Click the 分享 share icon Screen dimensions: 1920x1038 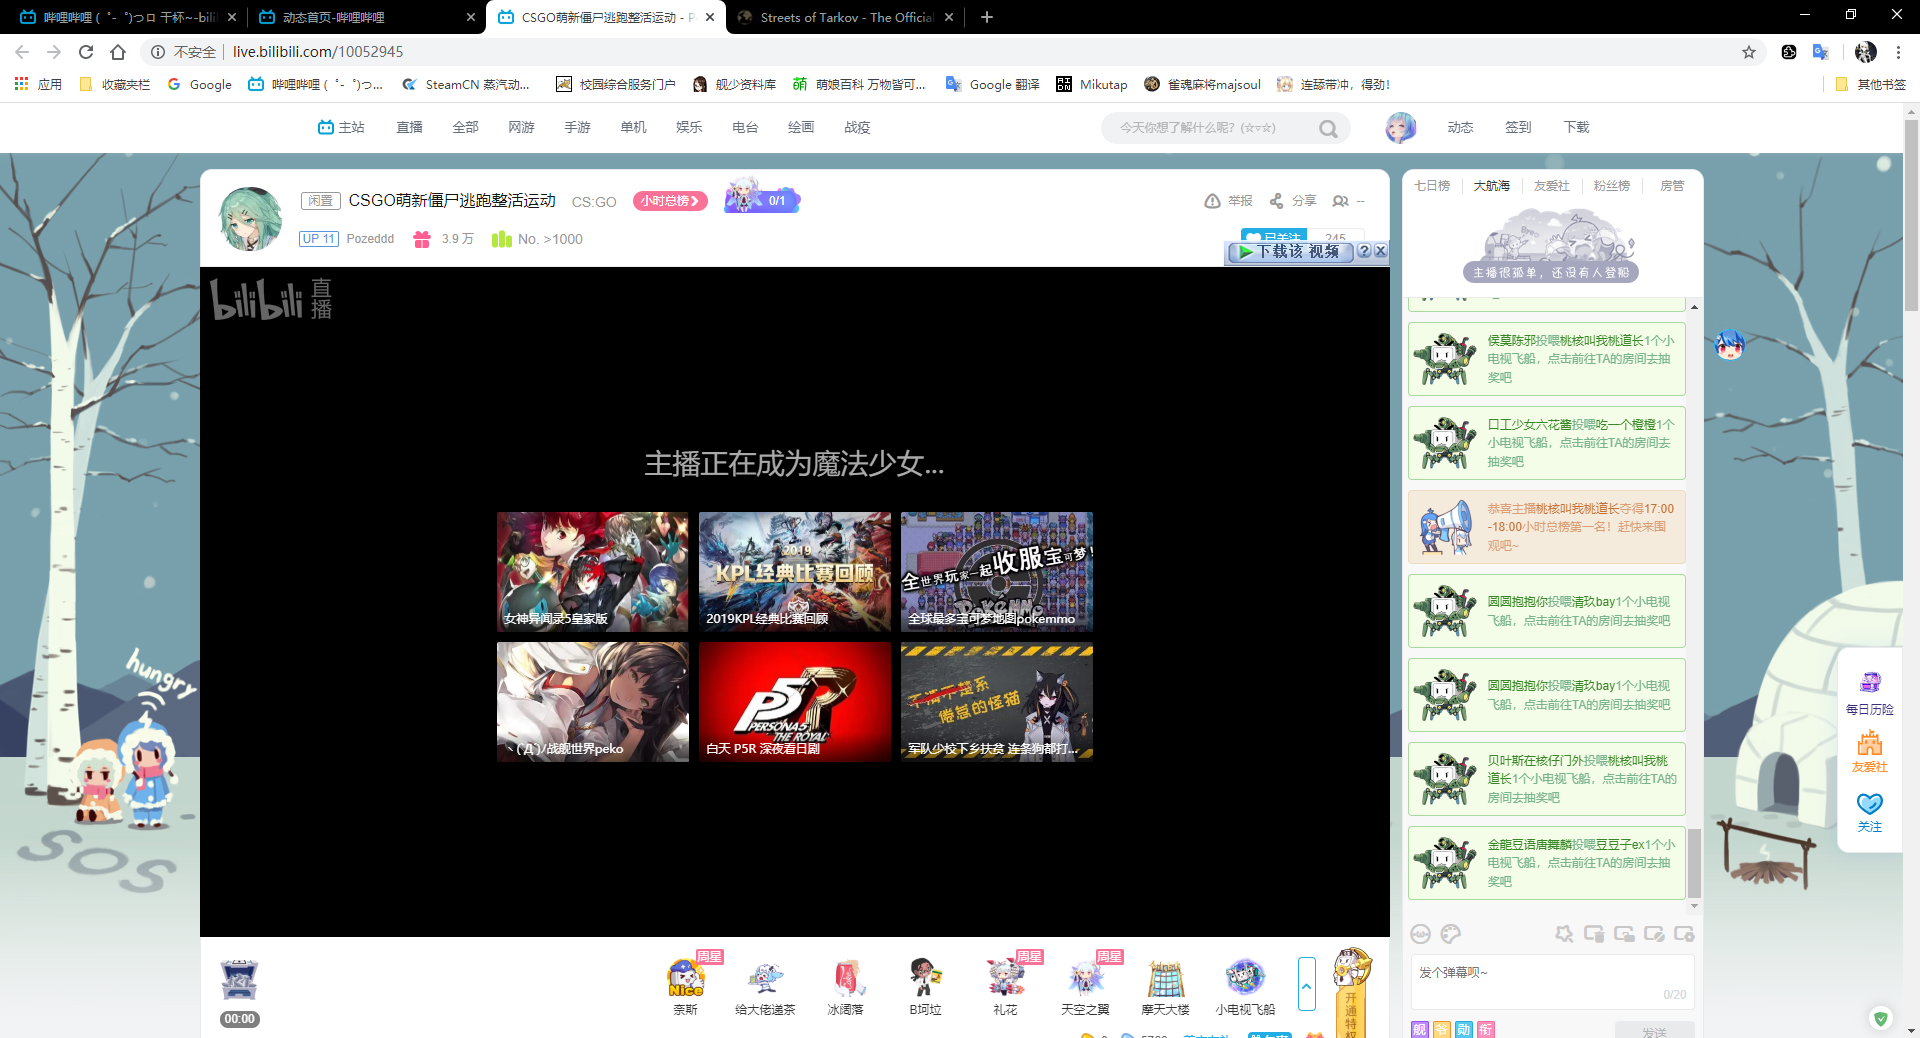[1277, 201]
